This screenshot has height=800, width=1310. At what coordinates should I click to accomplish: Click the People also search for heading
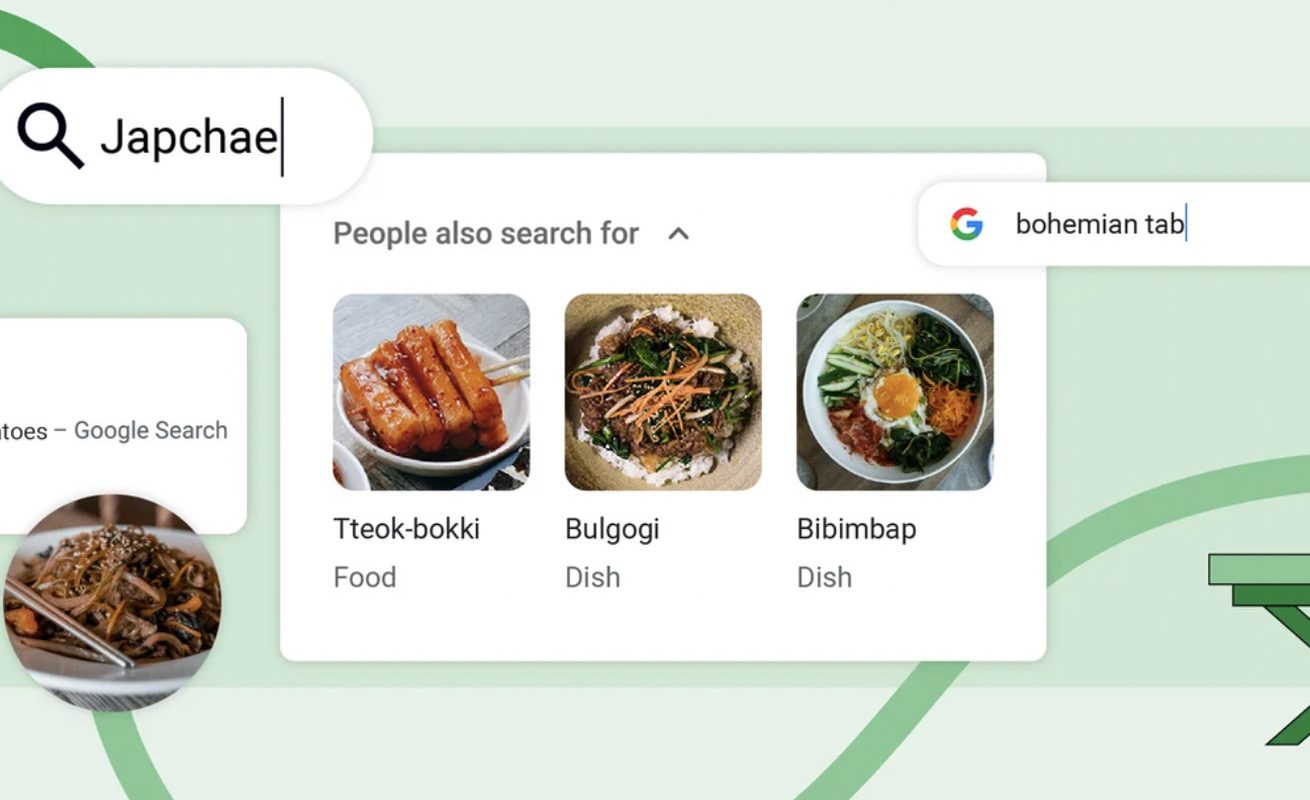coord(486,234)
